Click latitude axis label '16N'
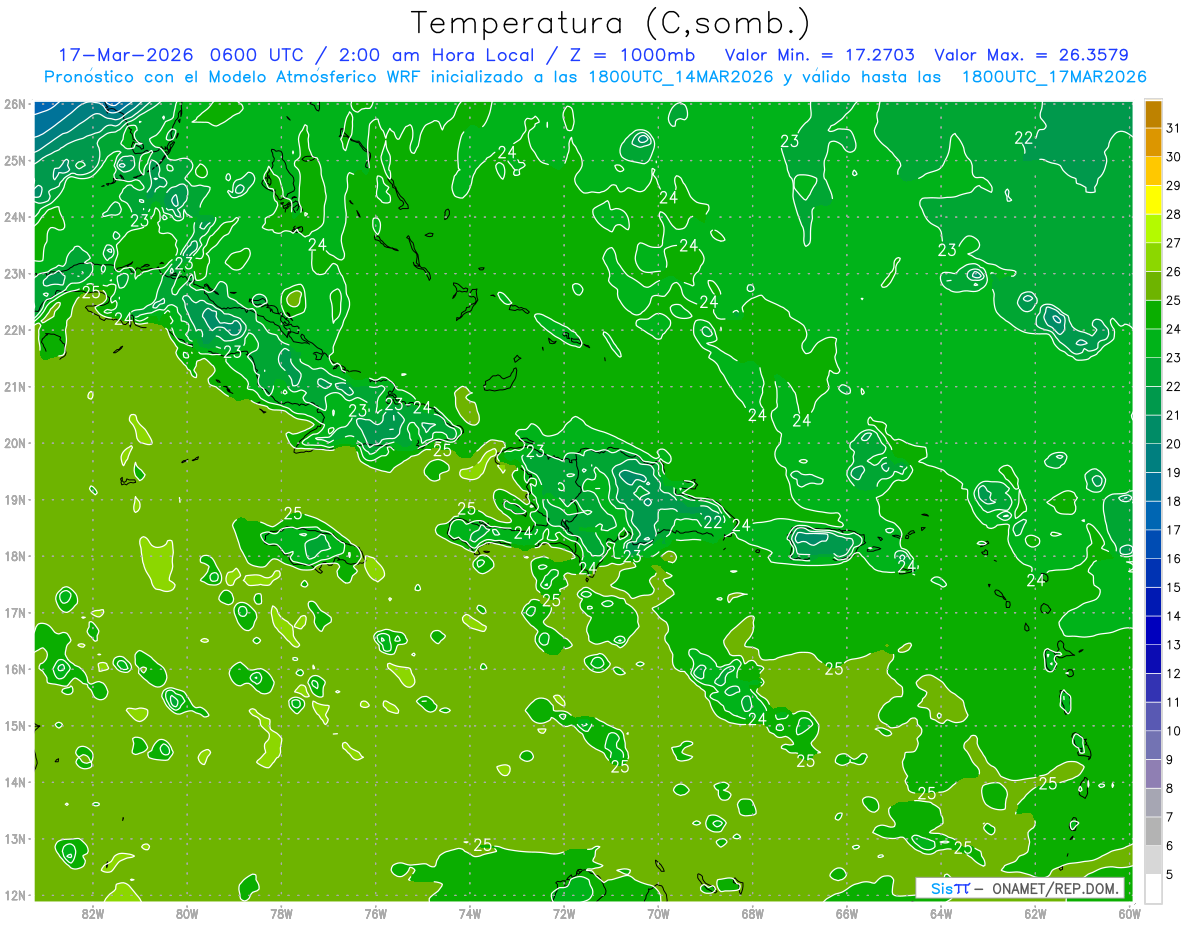1200x927 pixels. coord(14,669)
